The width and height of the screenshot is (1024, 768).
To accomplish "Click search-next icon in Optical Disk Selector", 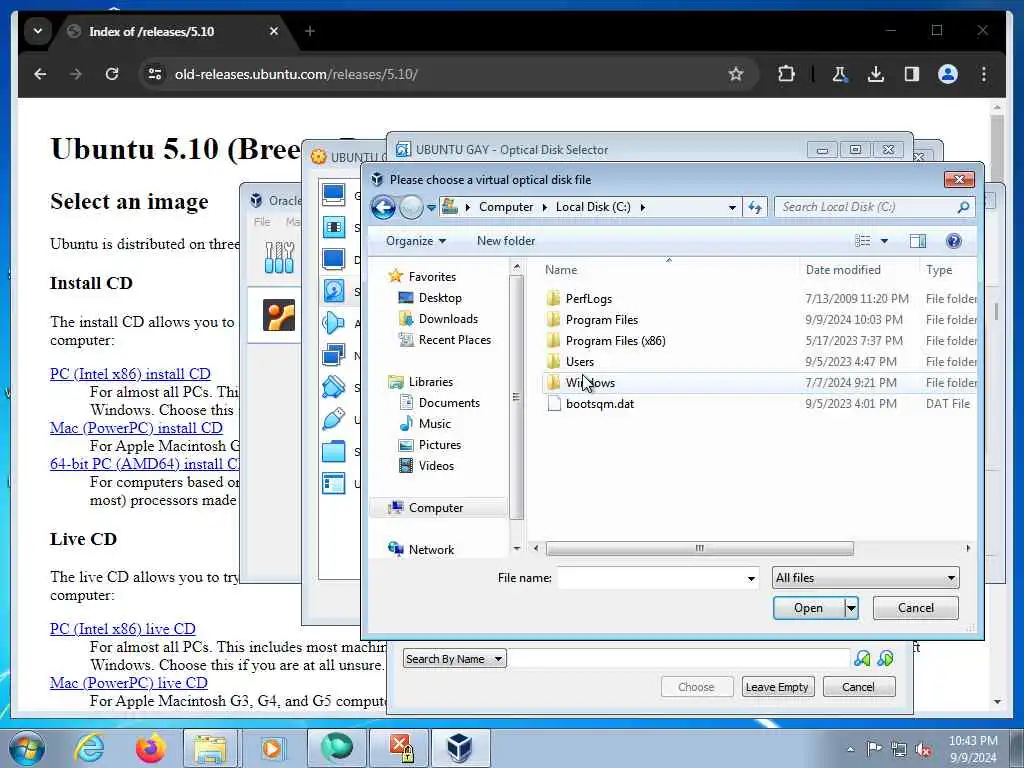I will tap(886, 658).
